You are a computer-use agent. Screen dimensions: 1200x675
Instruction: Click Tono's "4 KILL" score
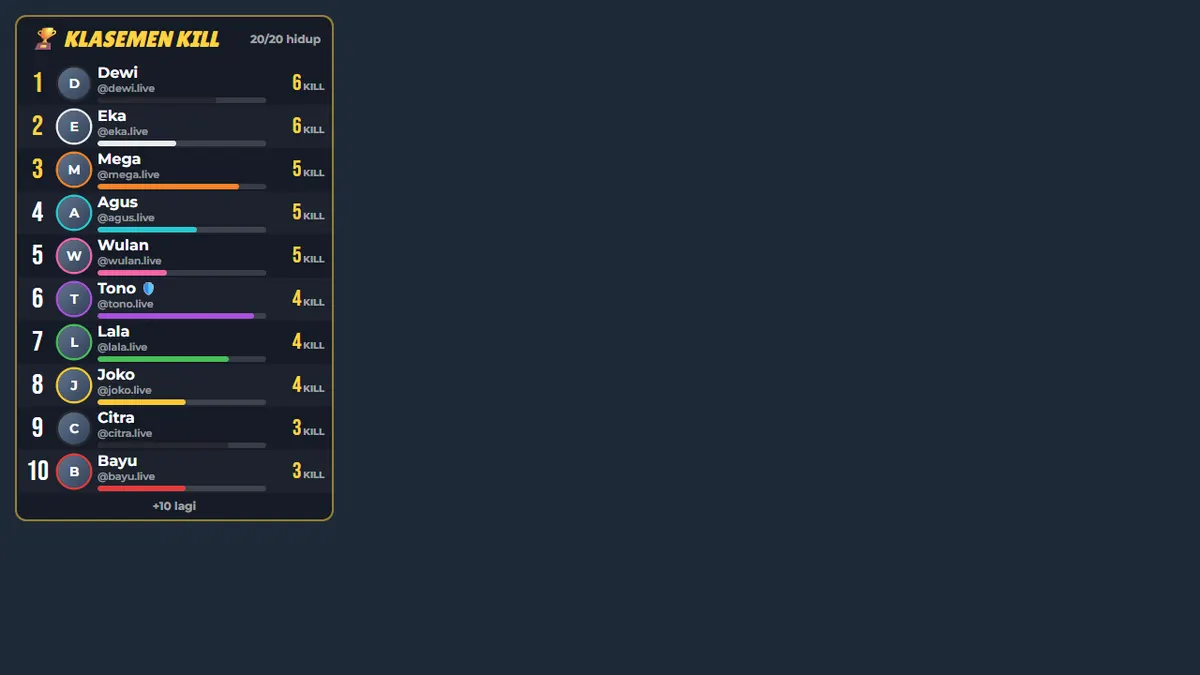pos(308,298)
